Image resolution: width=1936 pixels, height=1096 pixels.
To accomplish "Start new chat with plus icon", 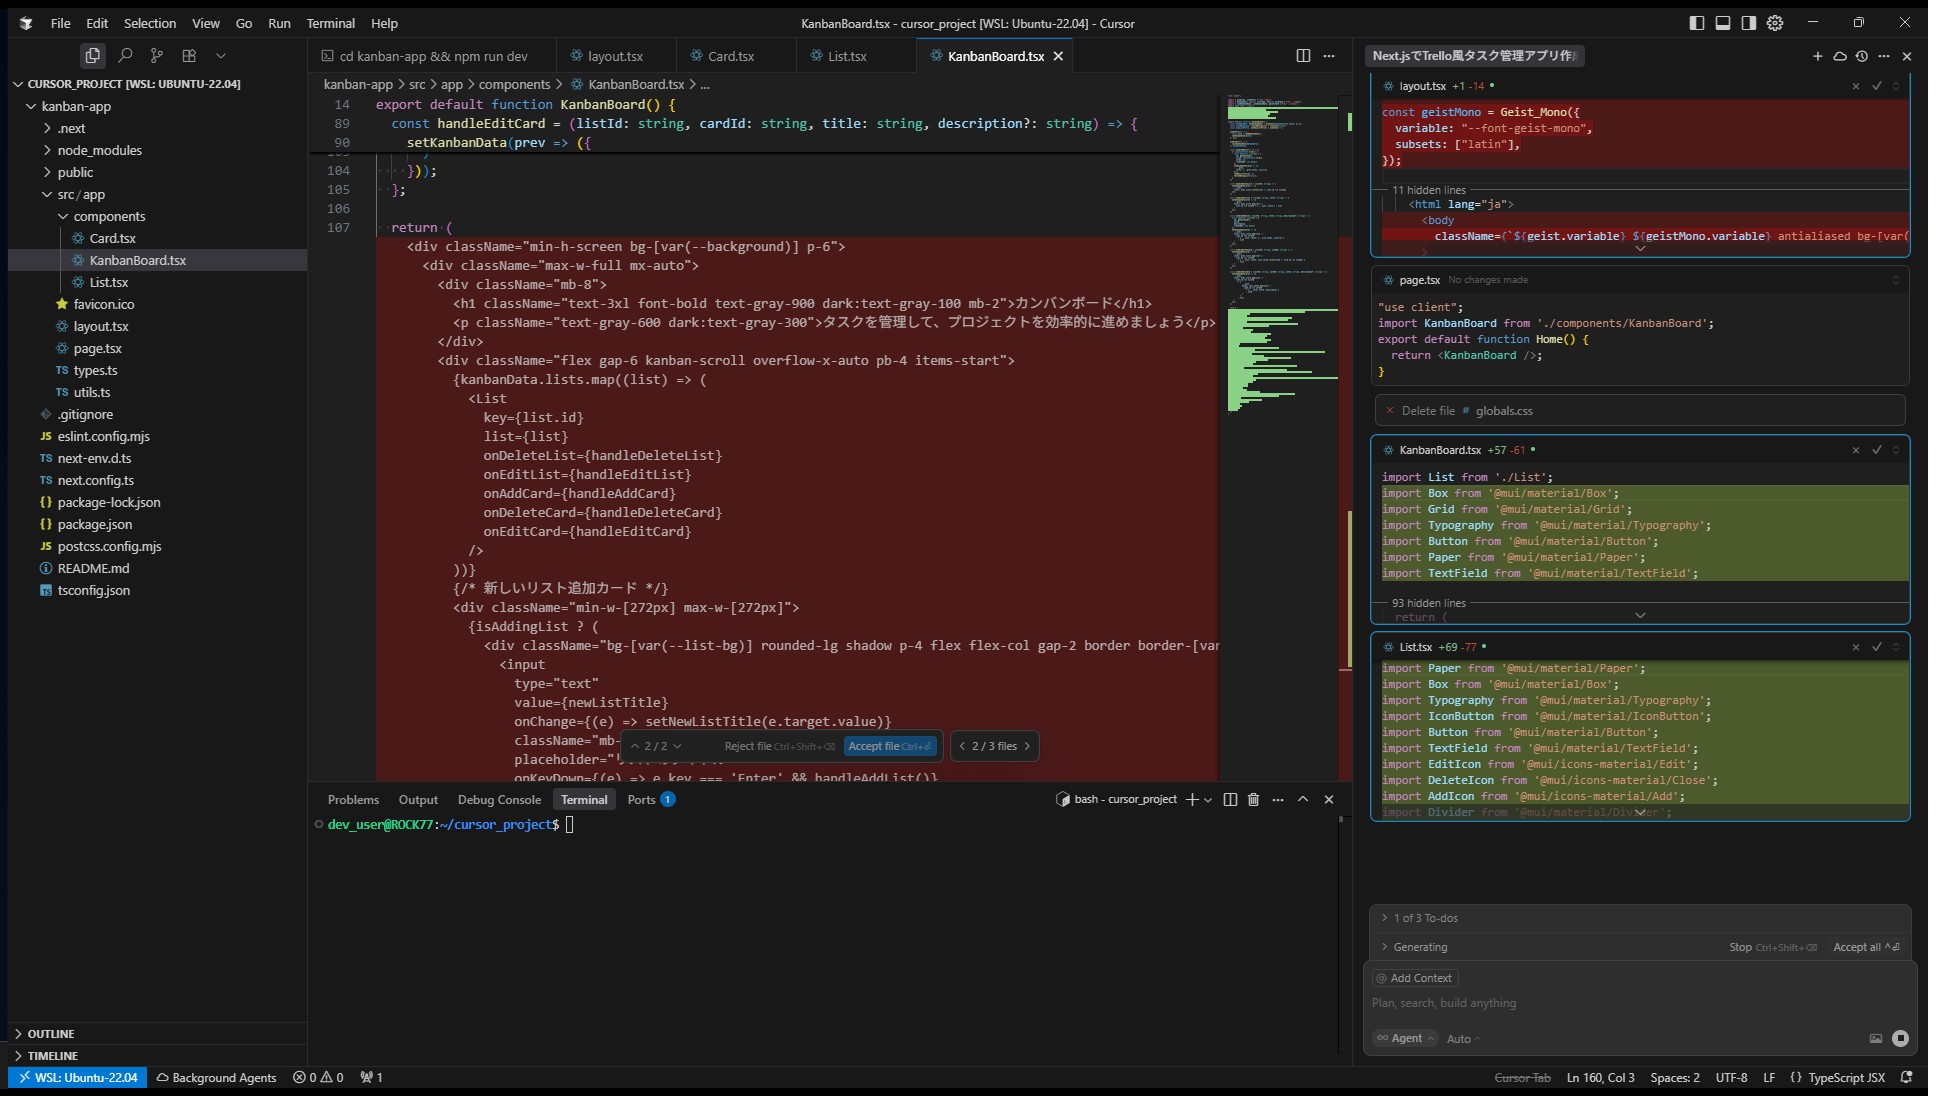I will click(x=1817, y=56).
